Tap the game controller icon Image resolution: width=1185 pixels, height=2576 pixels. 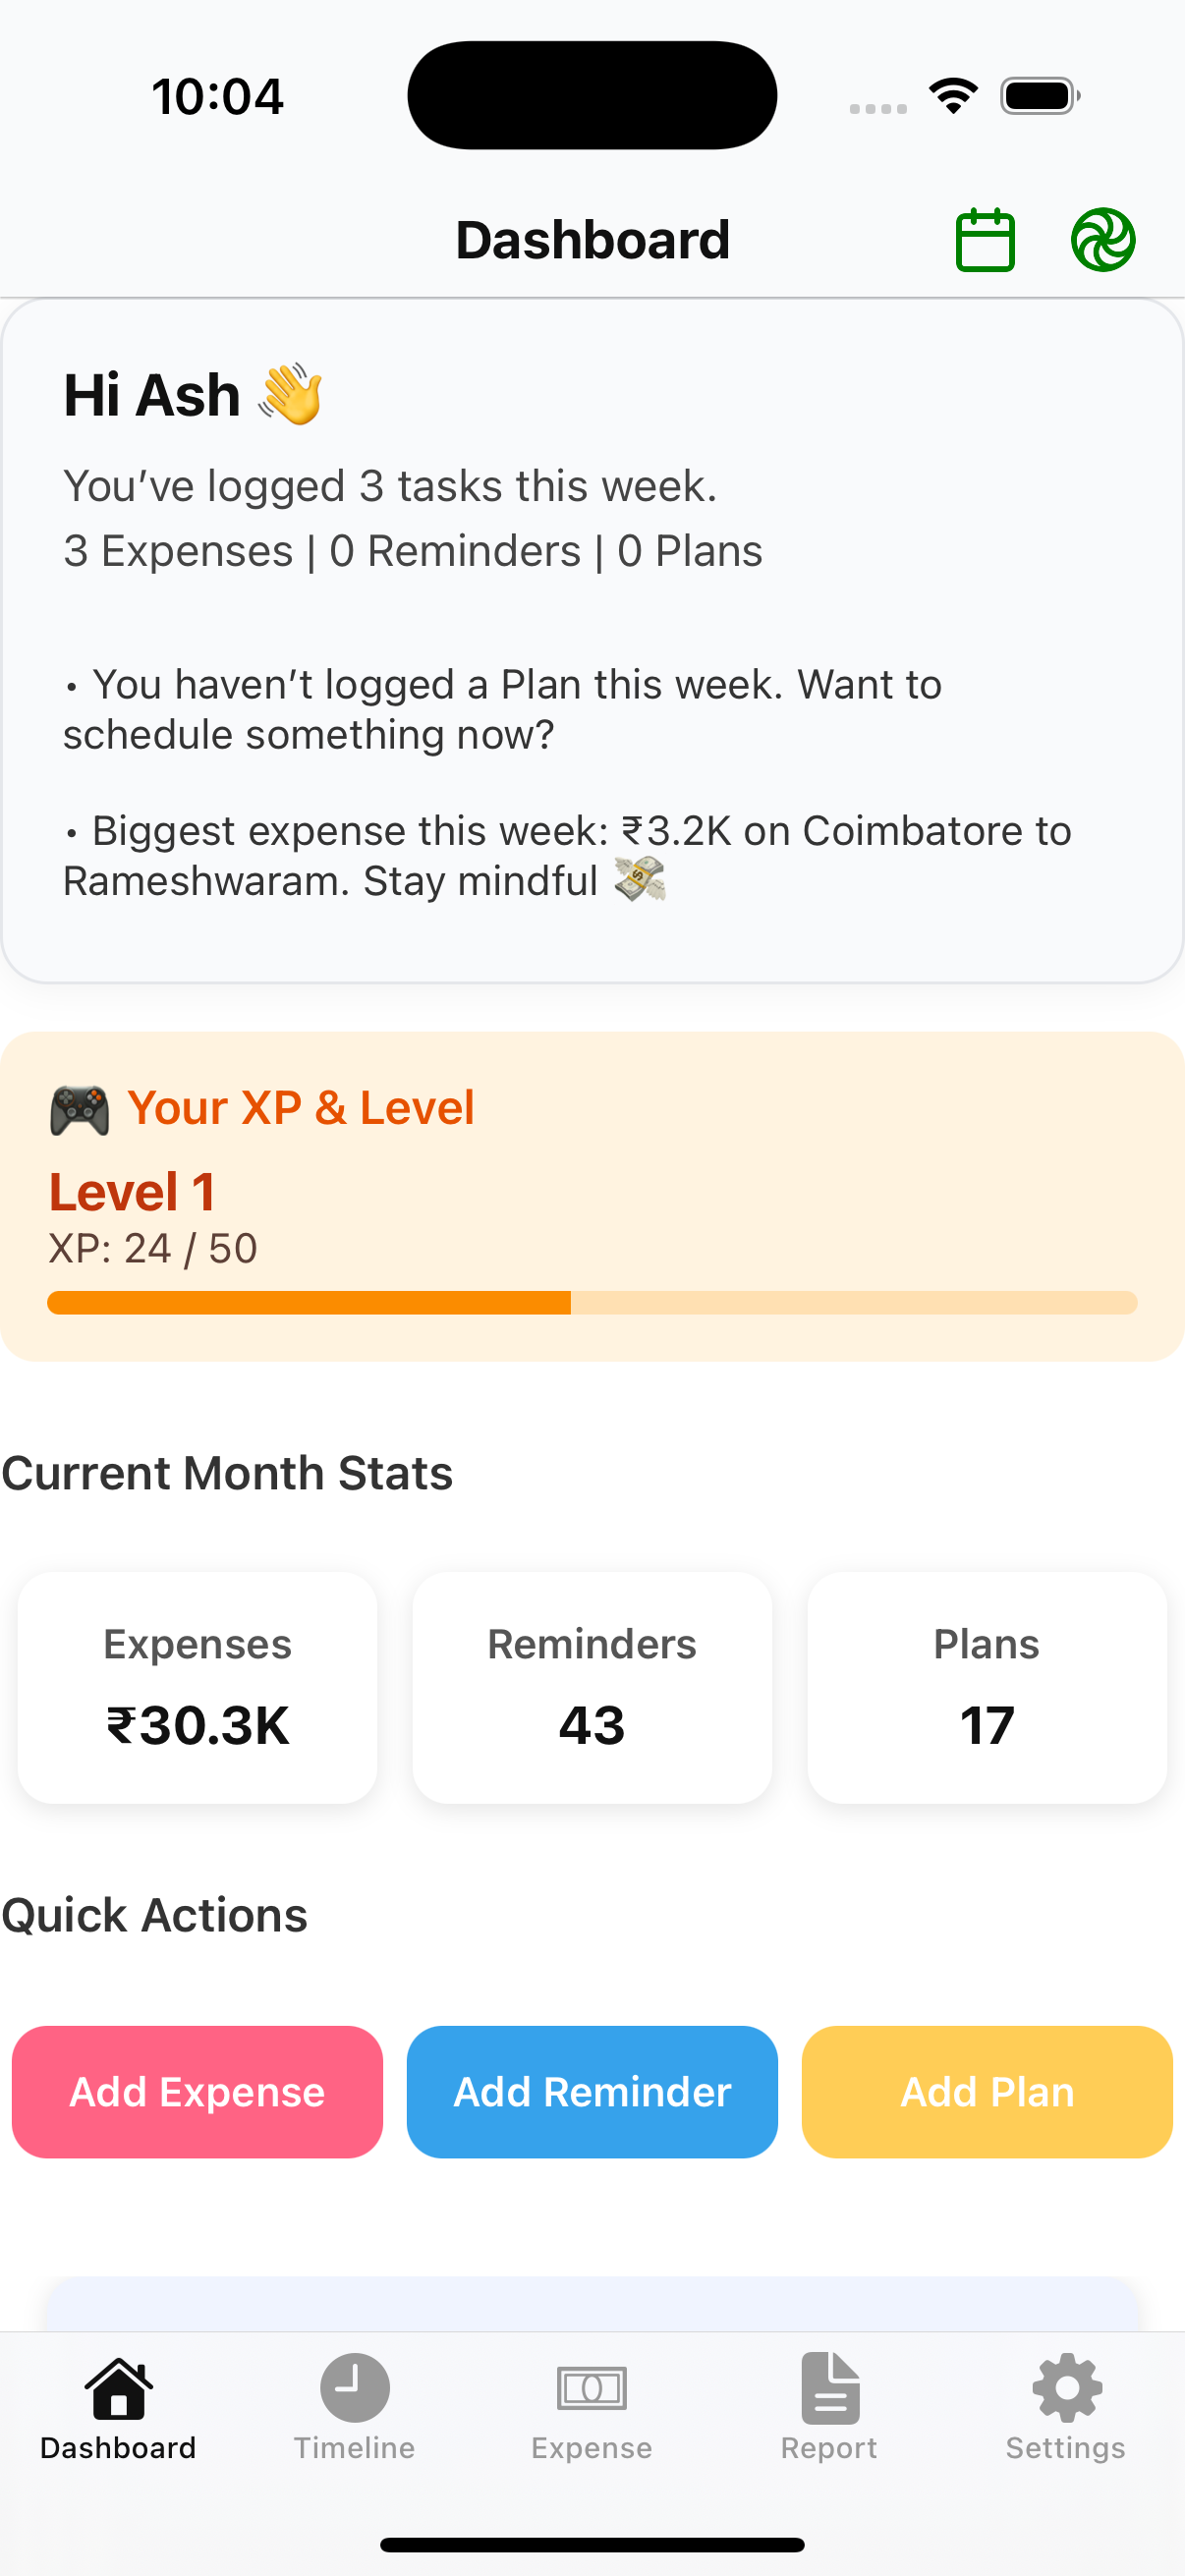[80, 1109]
